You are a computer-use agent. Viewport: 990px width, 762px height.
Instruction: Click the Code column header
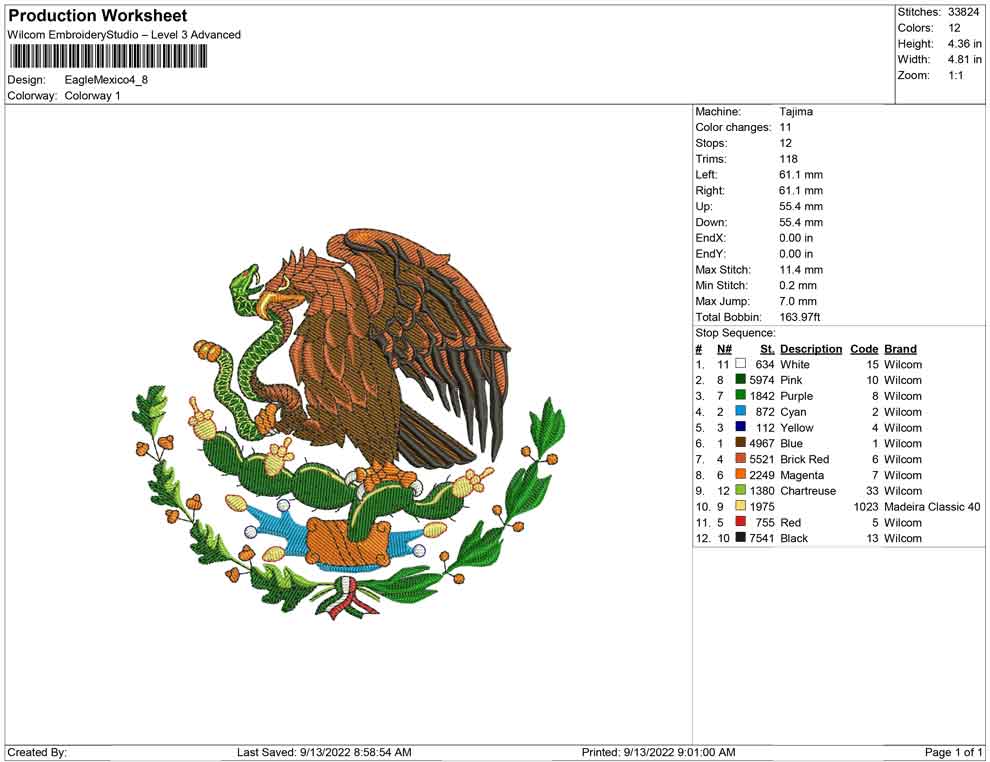pos(864,349)
